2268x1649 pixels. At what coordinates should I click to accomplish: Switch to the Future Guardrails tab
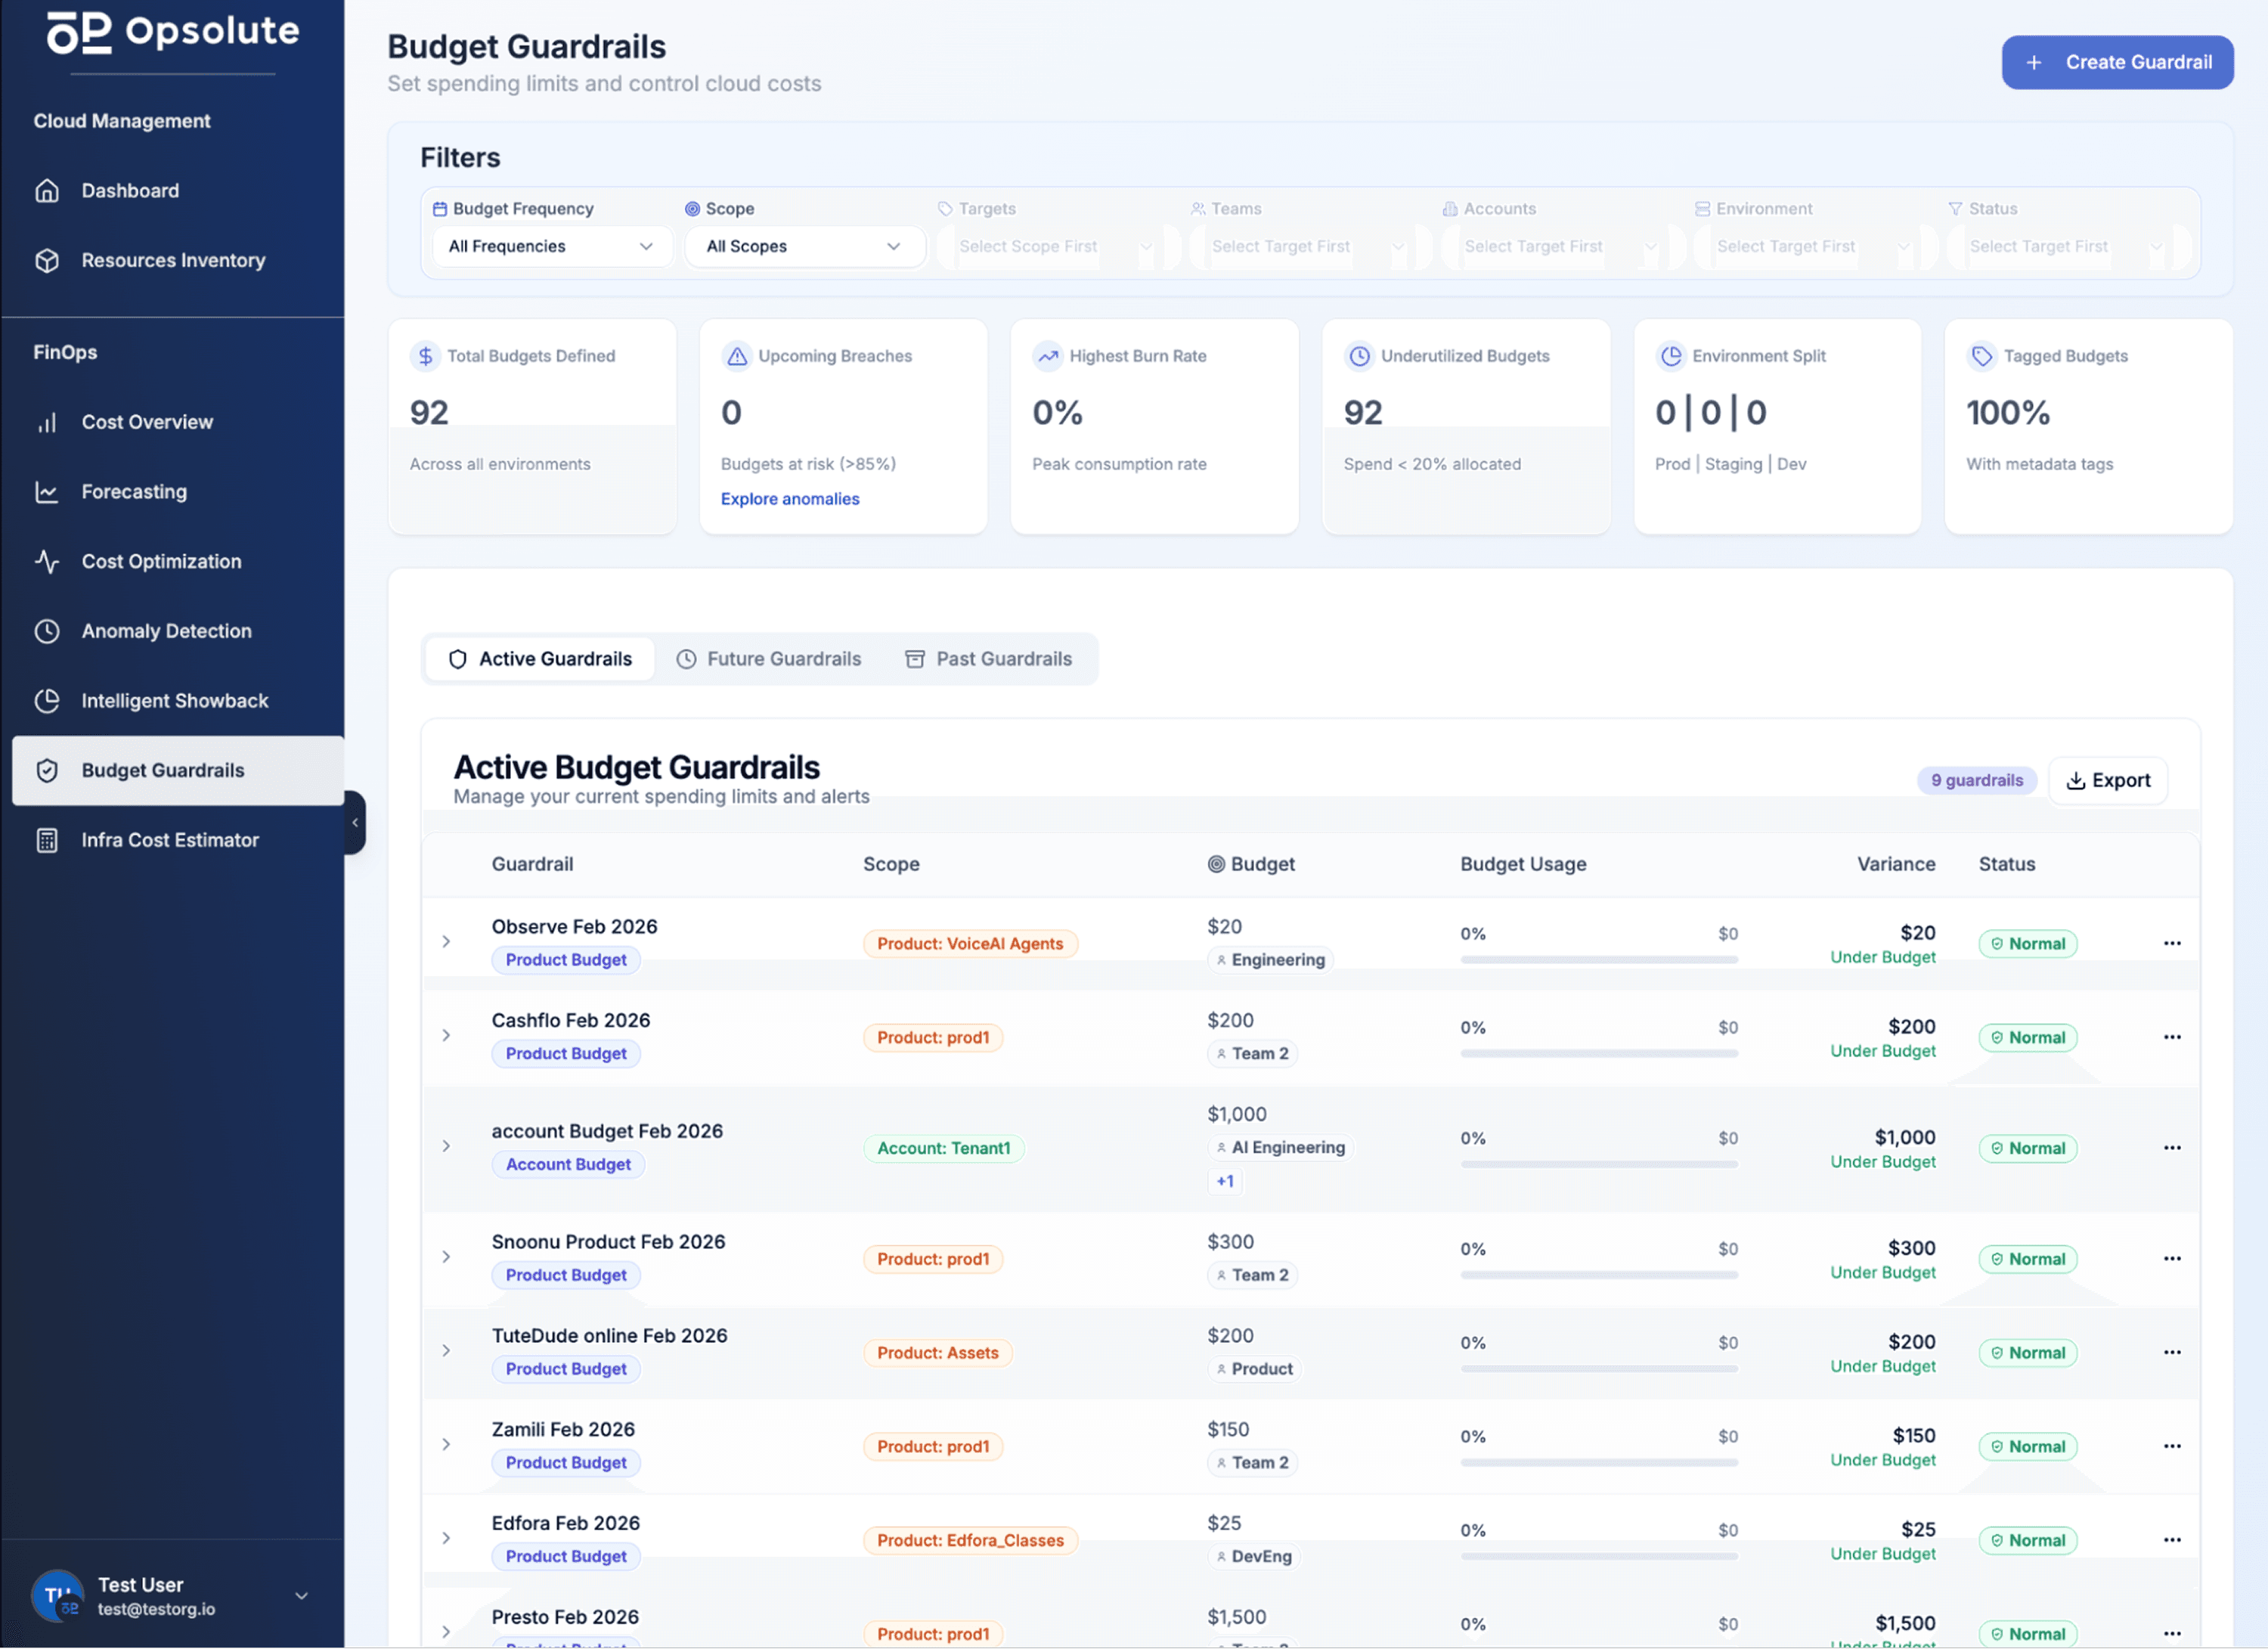(x=768, y=659)
